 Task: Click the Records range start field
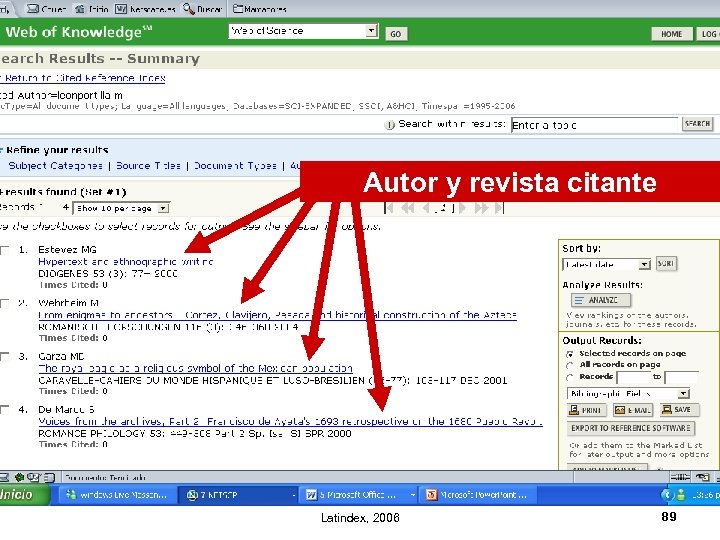pyautogui.click(x=634, y=377)
